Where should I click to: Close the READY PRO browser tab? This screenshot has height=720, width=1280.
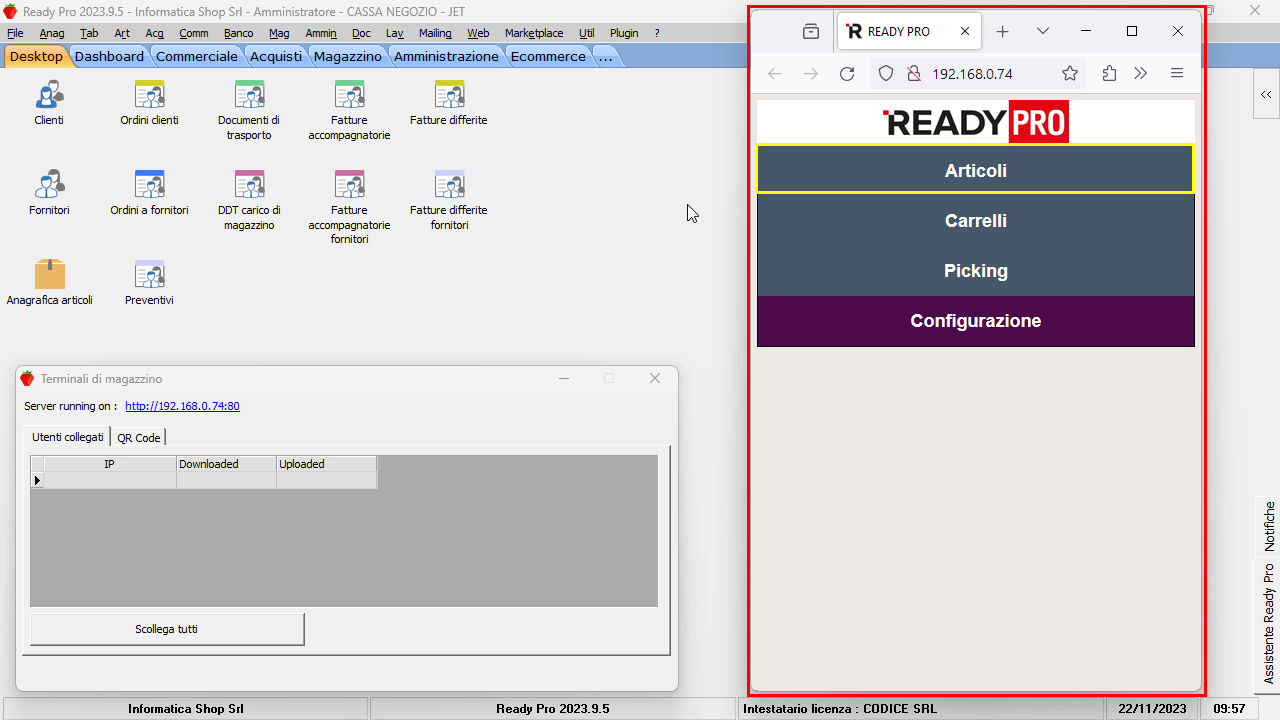(x=965, y=31)
